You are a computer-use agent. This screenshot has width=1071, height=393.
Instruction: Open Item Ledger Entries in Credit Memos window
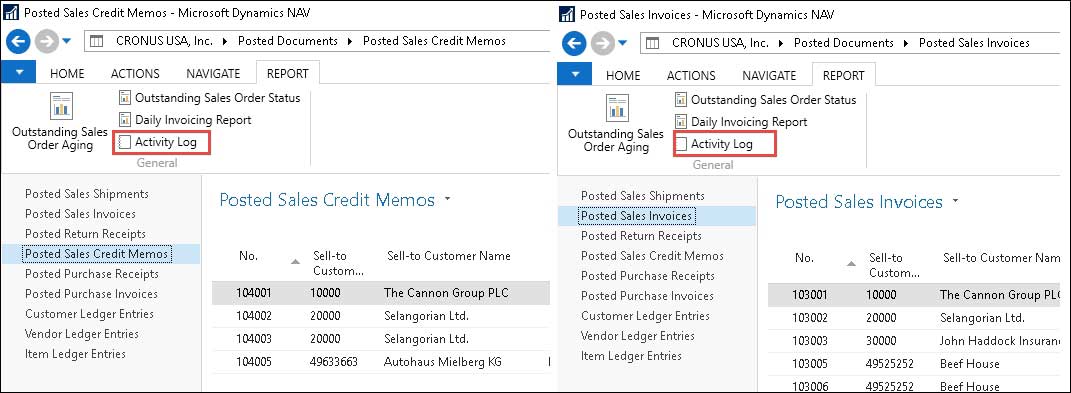coord(75,354)
